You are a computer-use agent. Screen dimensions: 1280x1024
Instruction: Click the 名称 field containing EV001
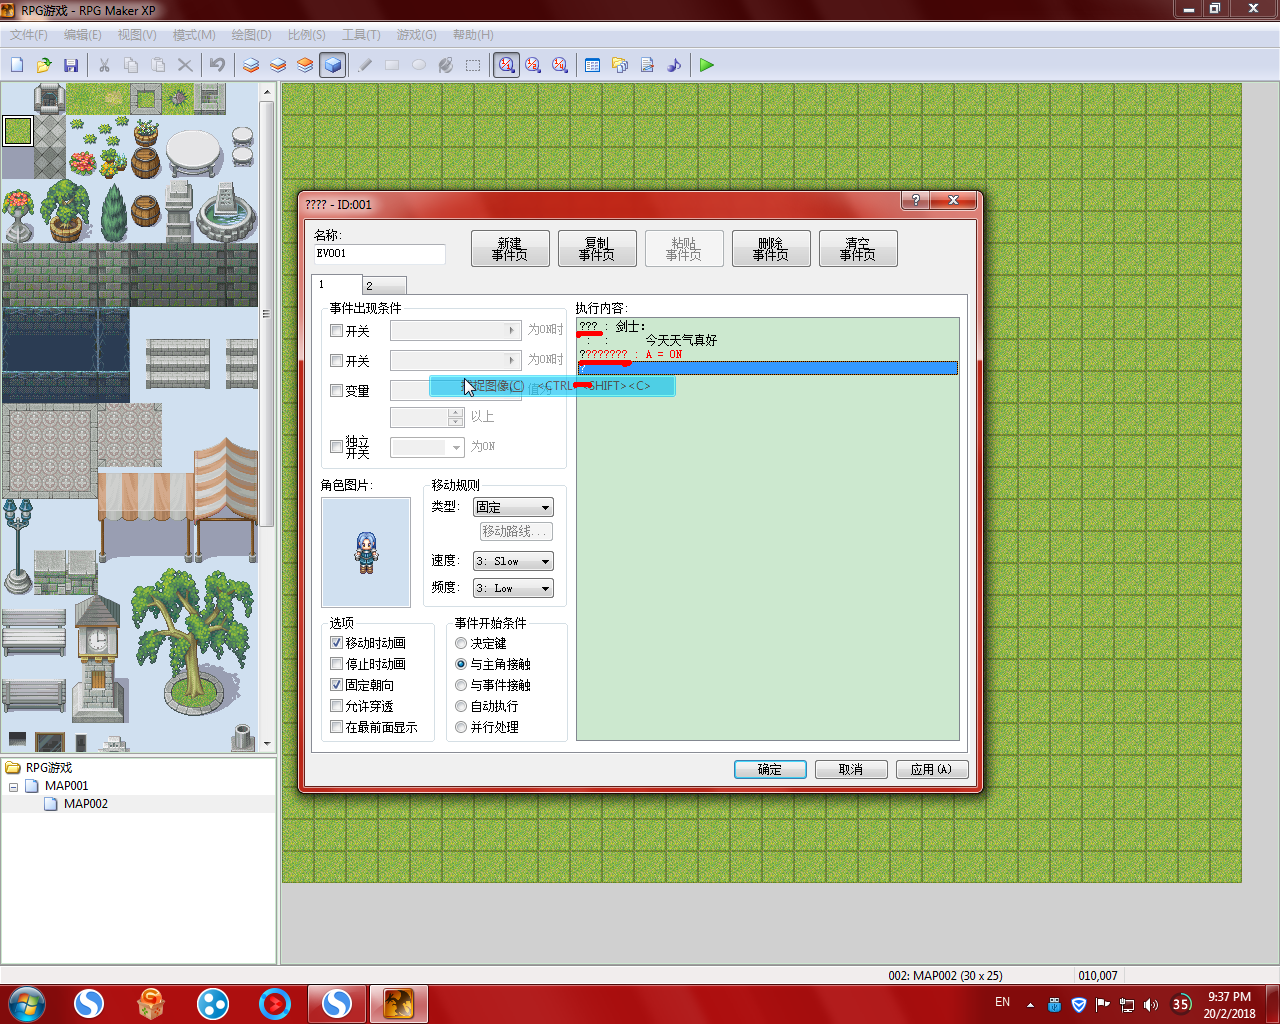click(380, 254)
